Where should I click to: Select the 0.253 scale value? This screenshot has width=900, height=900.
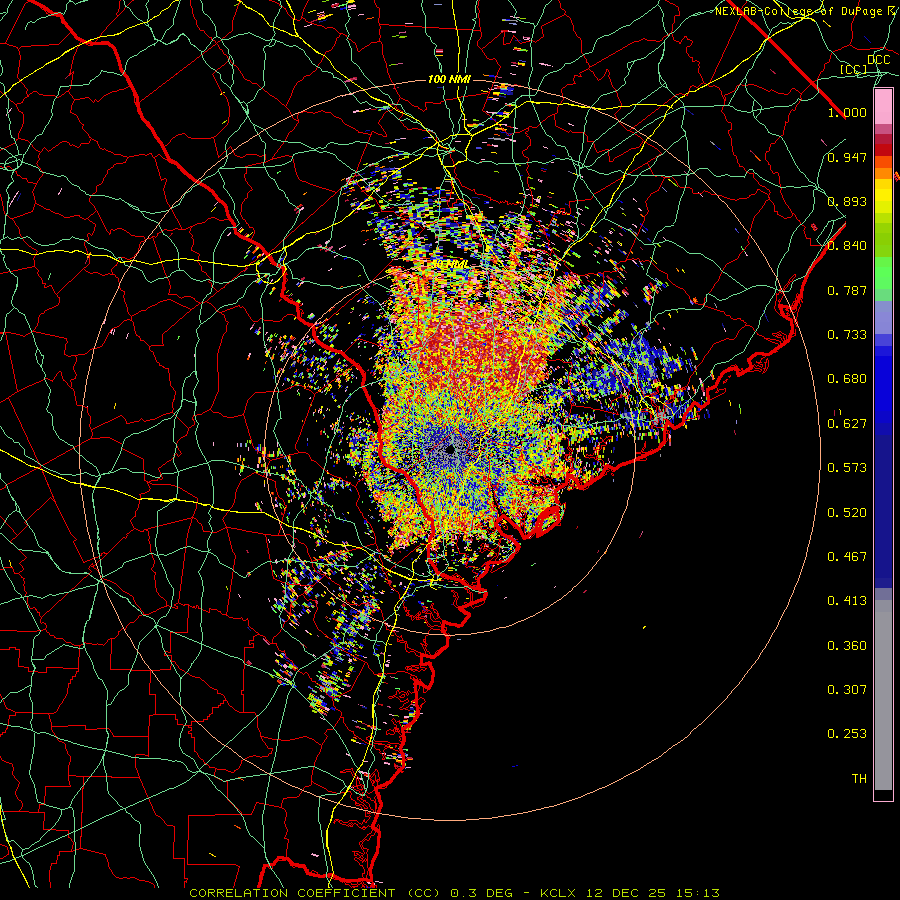coord(847,734)
